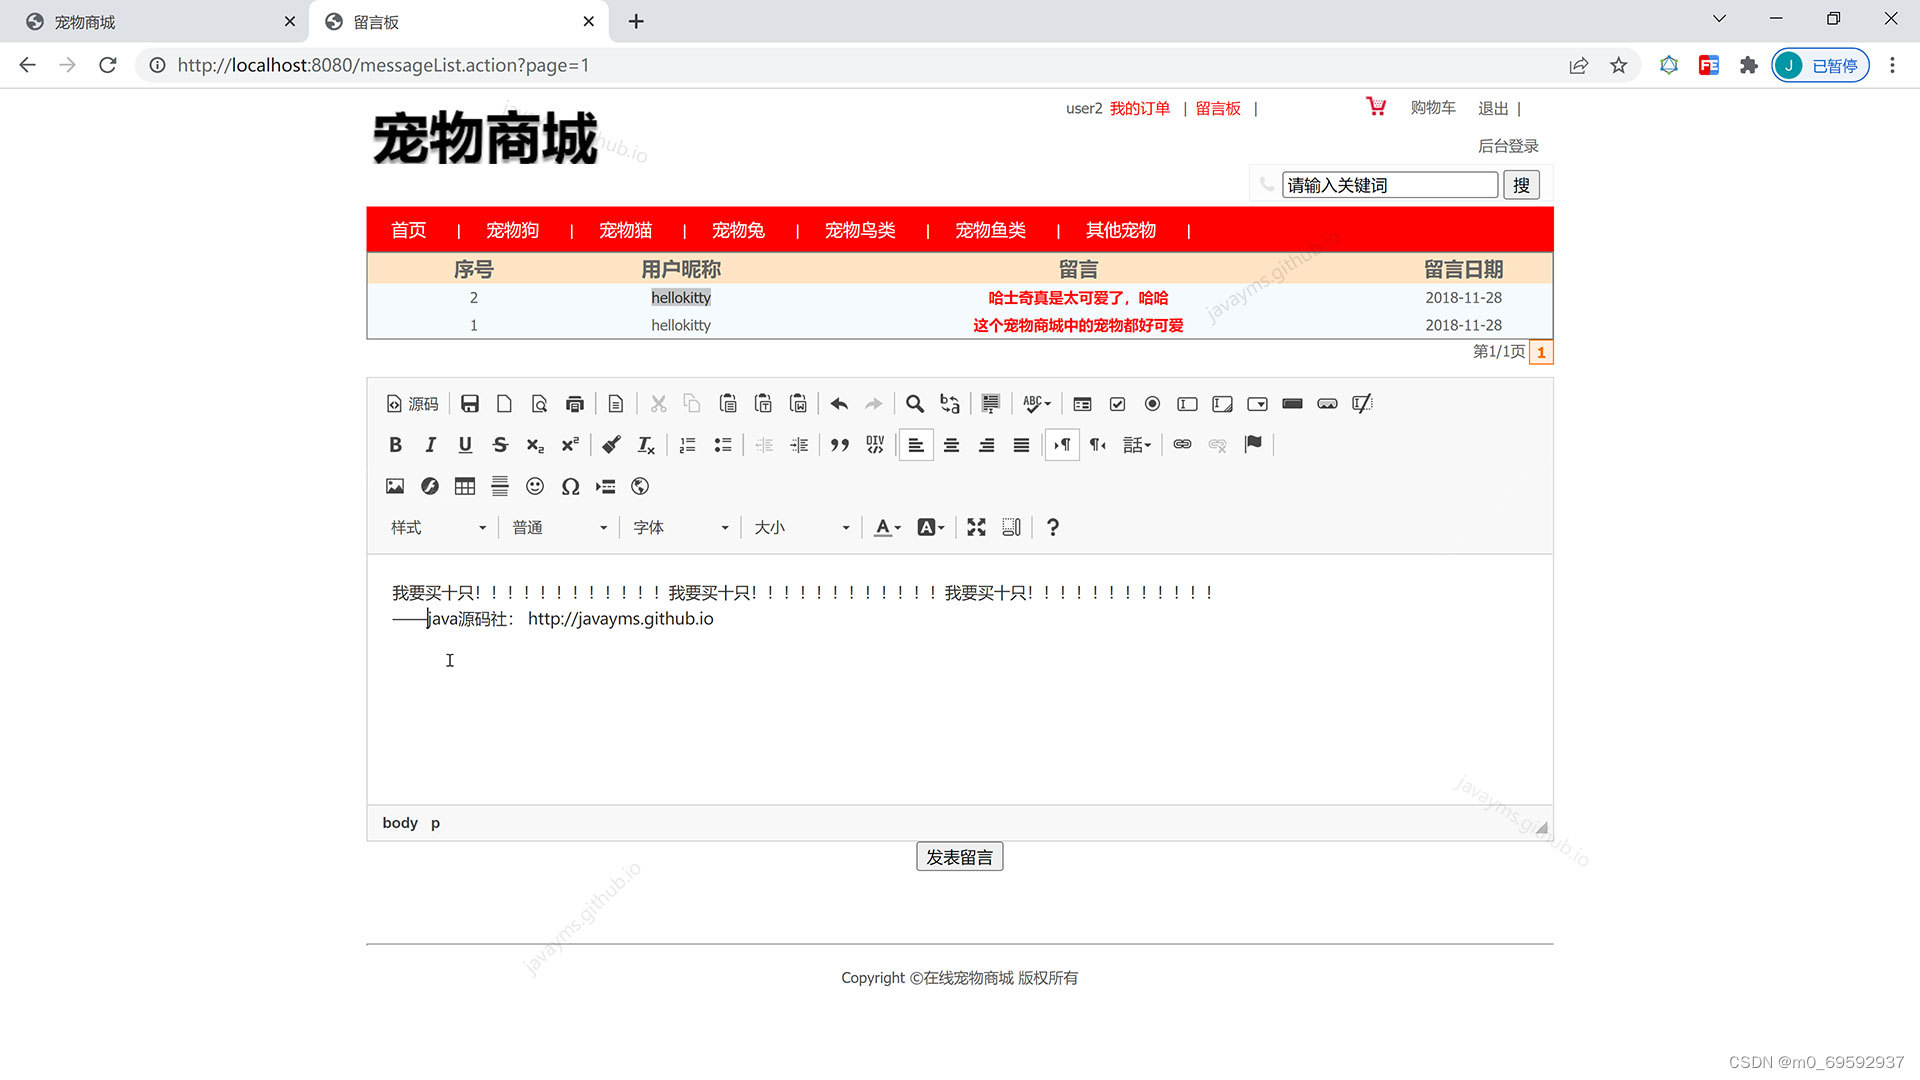This screenshot has height=1080, width=1920.
Task: Center align the text
Action: click(951, 445)
